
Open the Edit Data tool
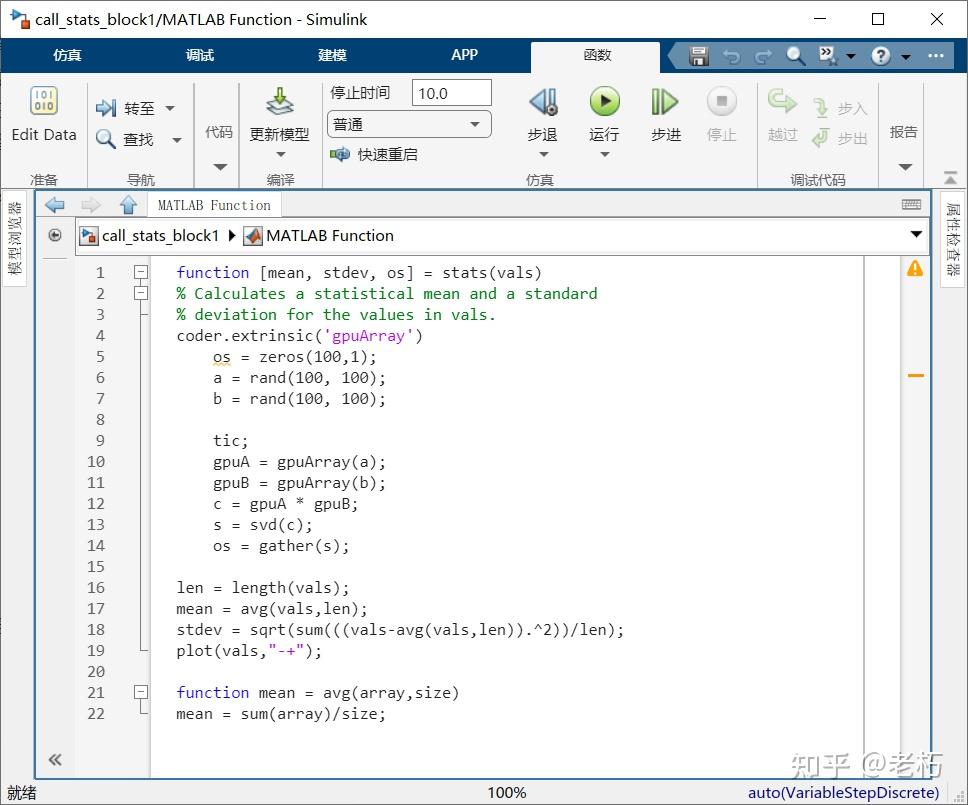43,115
